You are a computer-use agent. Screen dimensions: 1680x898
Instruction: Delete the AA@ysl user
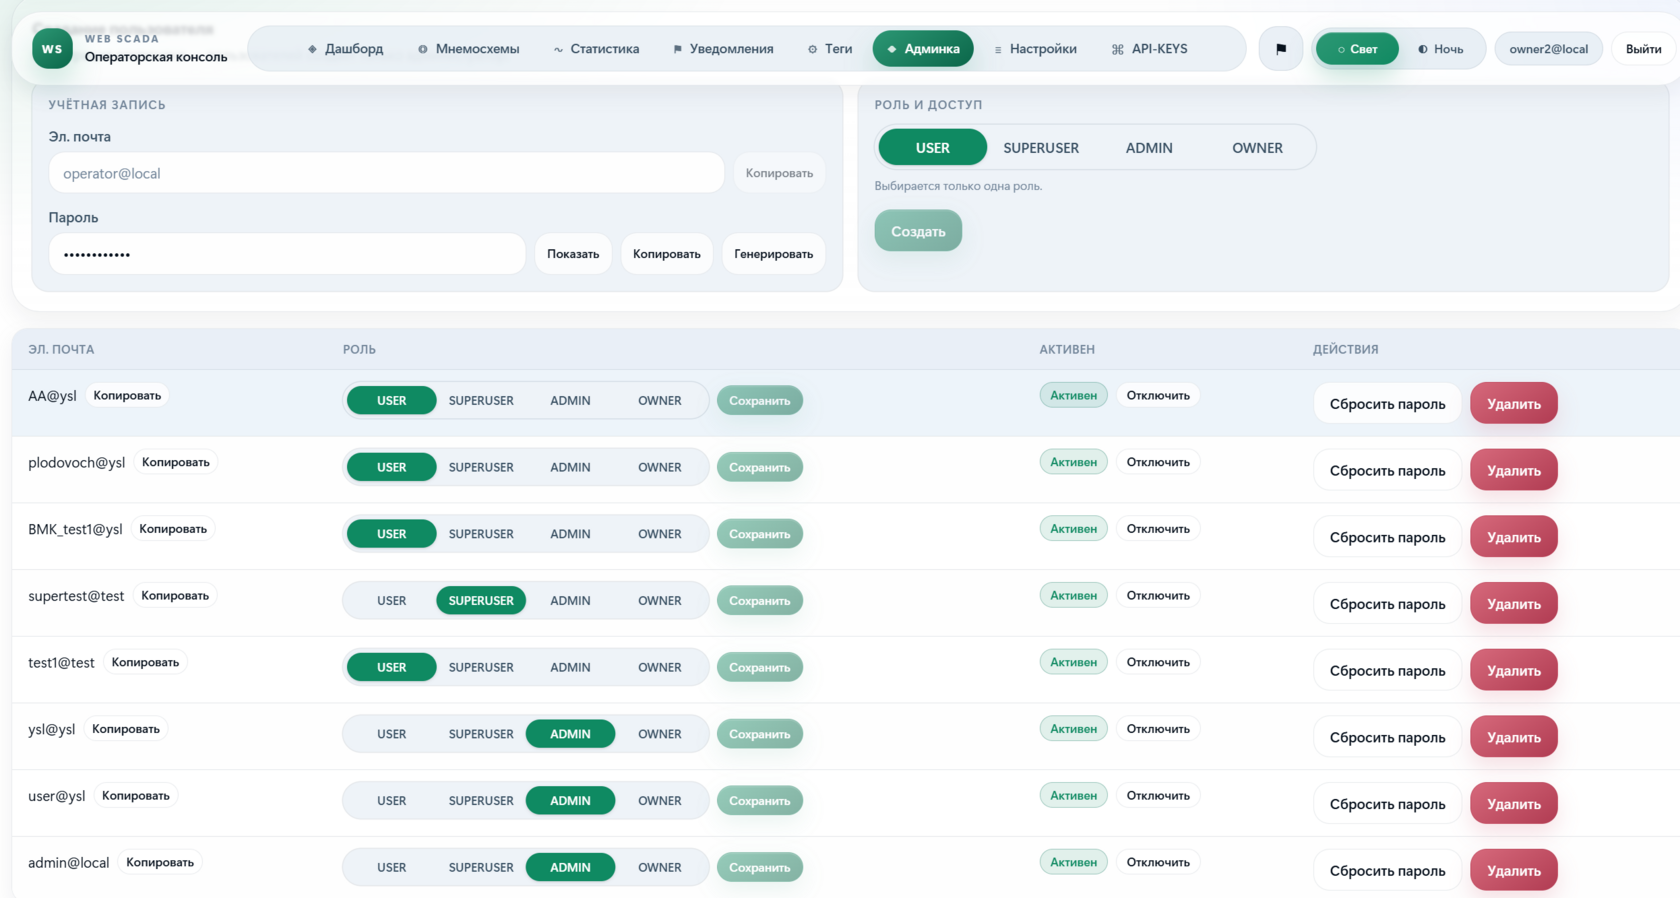(x=1514, y=403)
